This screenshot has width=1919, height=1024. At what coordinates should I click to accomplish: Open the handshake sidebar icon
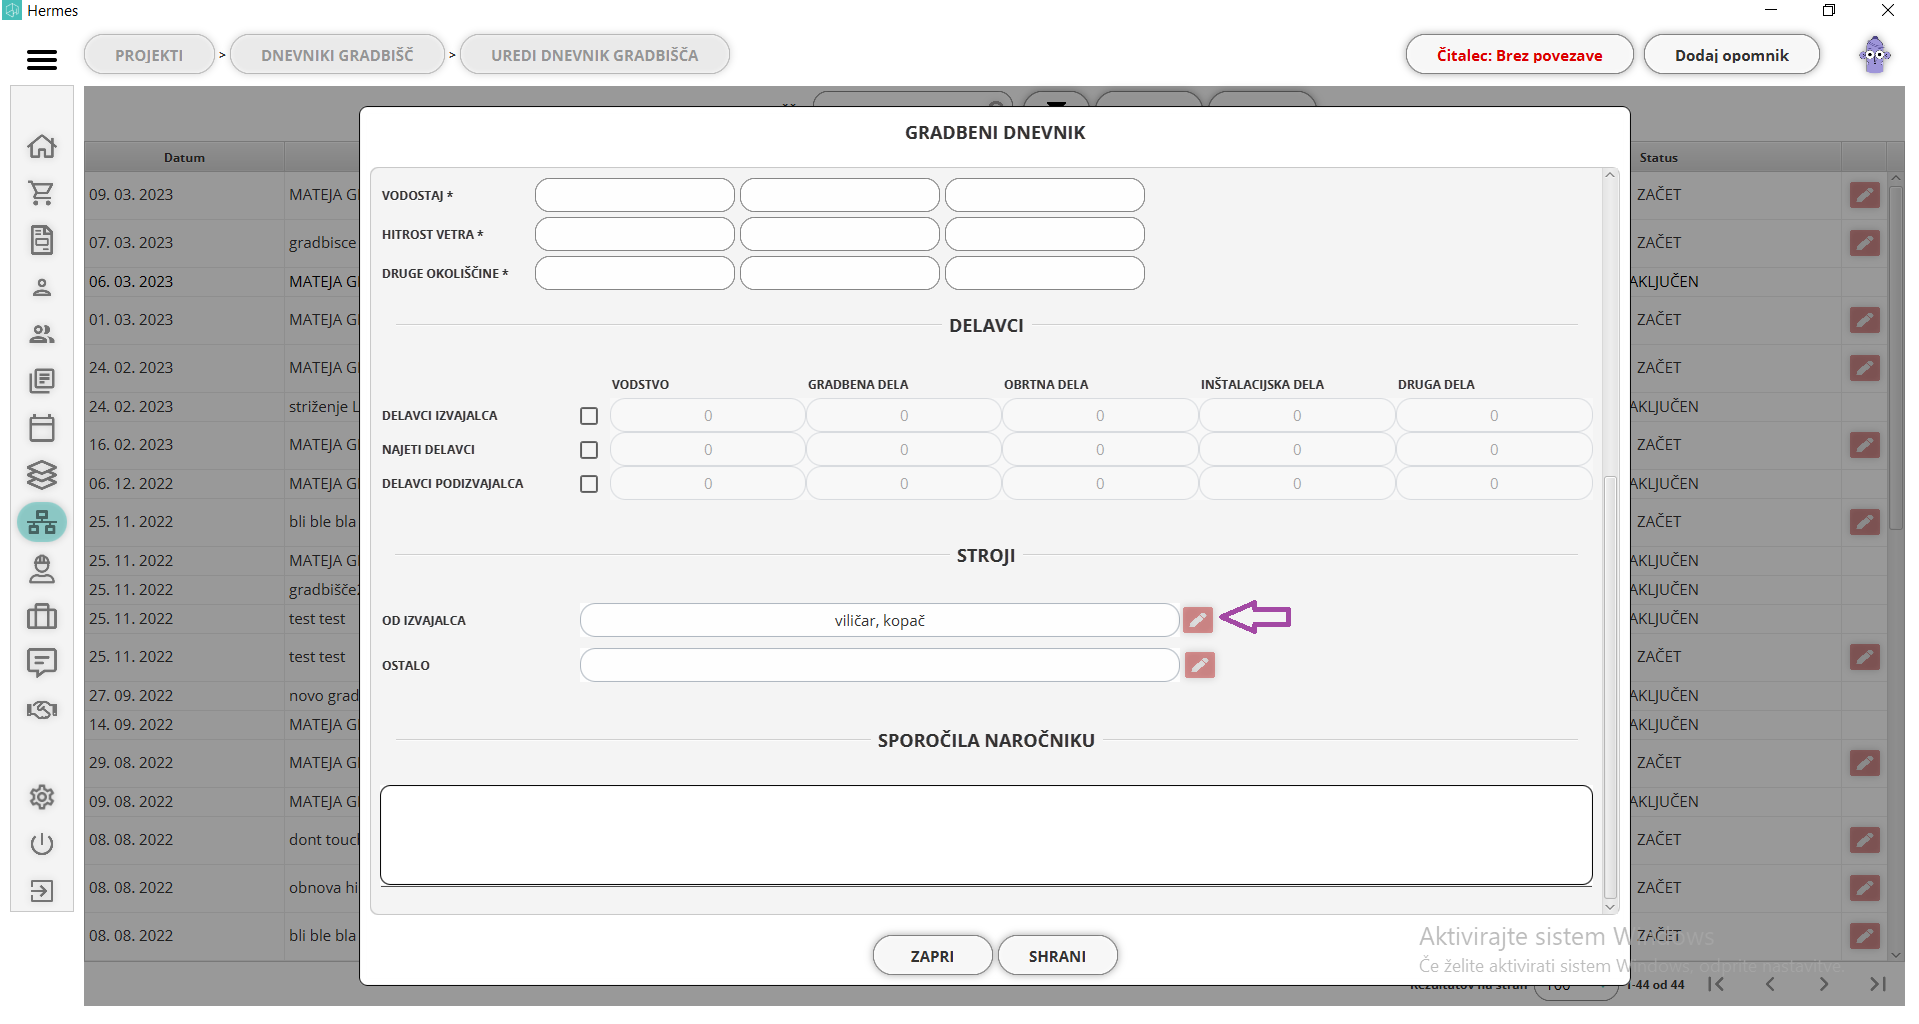coord(41,710)
